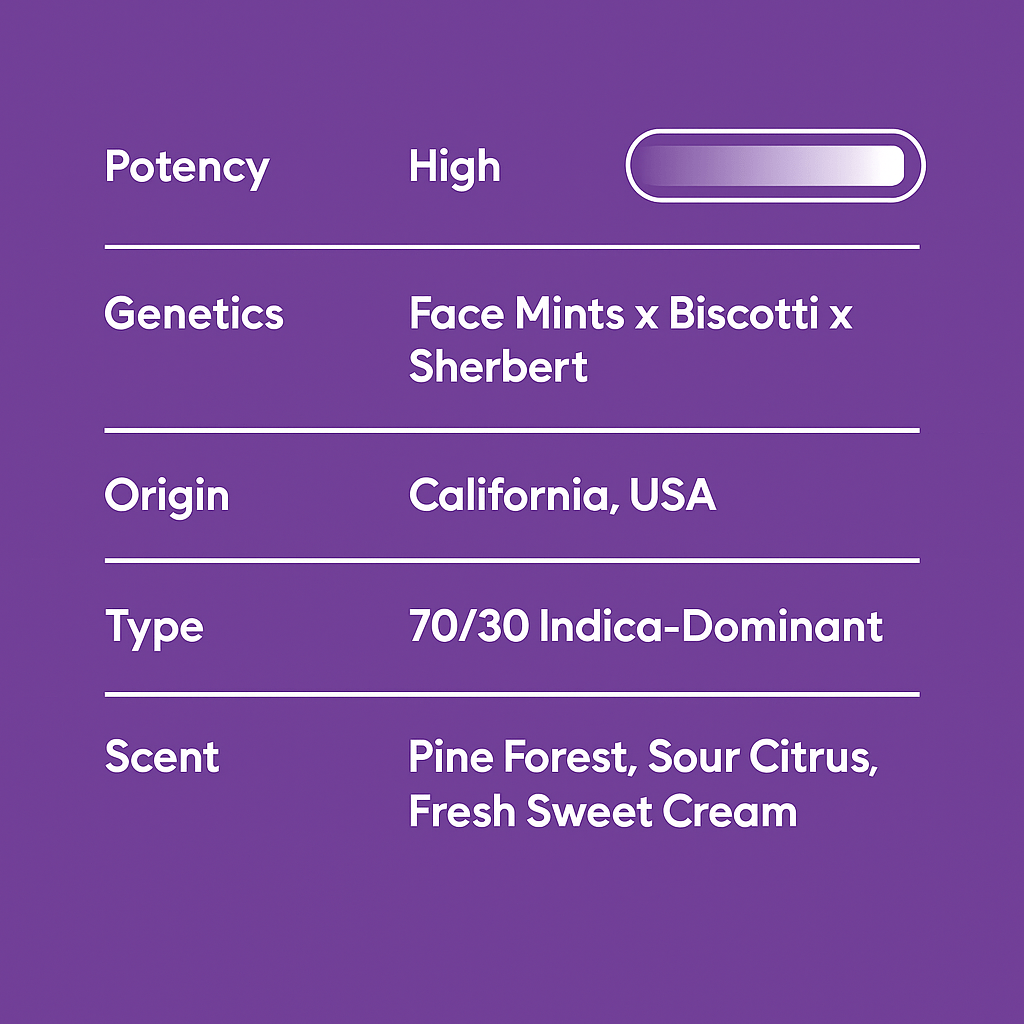Click the Type label
Viewport: 1024px width, 1024px height.
pos(154,627)
